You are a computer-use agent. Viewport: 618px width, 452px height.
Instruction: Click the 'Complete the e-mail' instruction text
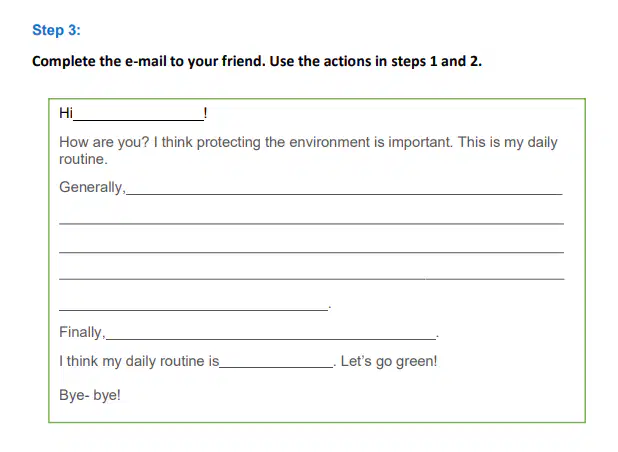257,61
